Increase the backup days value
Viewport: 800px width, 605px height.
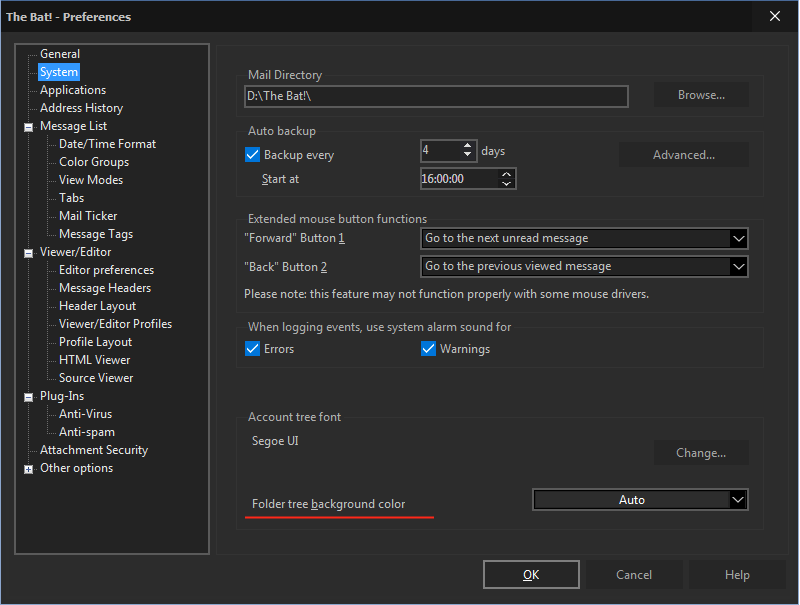(467, 146)
